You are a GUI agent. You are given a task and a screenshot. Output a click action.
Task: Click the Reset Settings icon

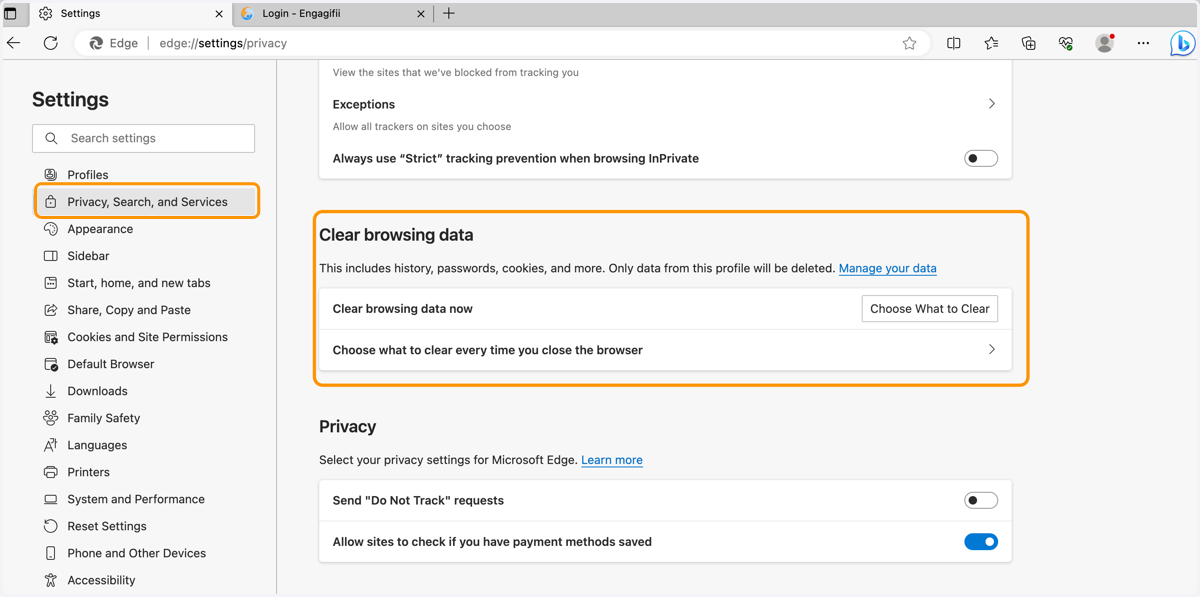click(51, 526)
